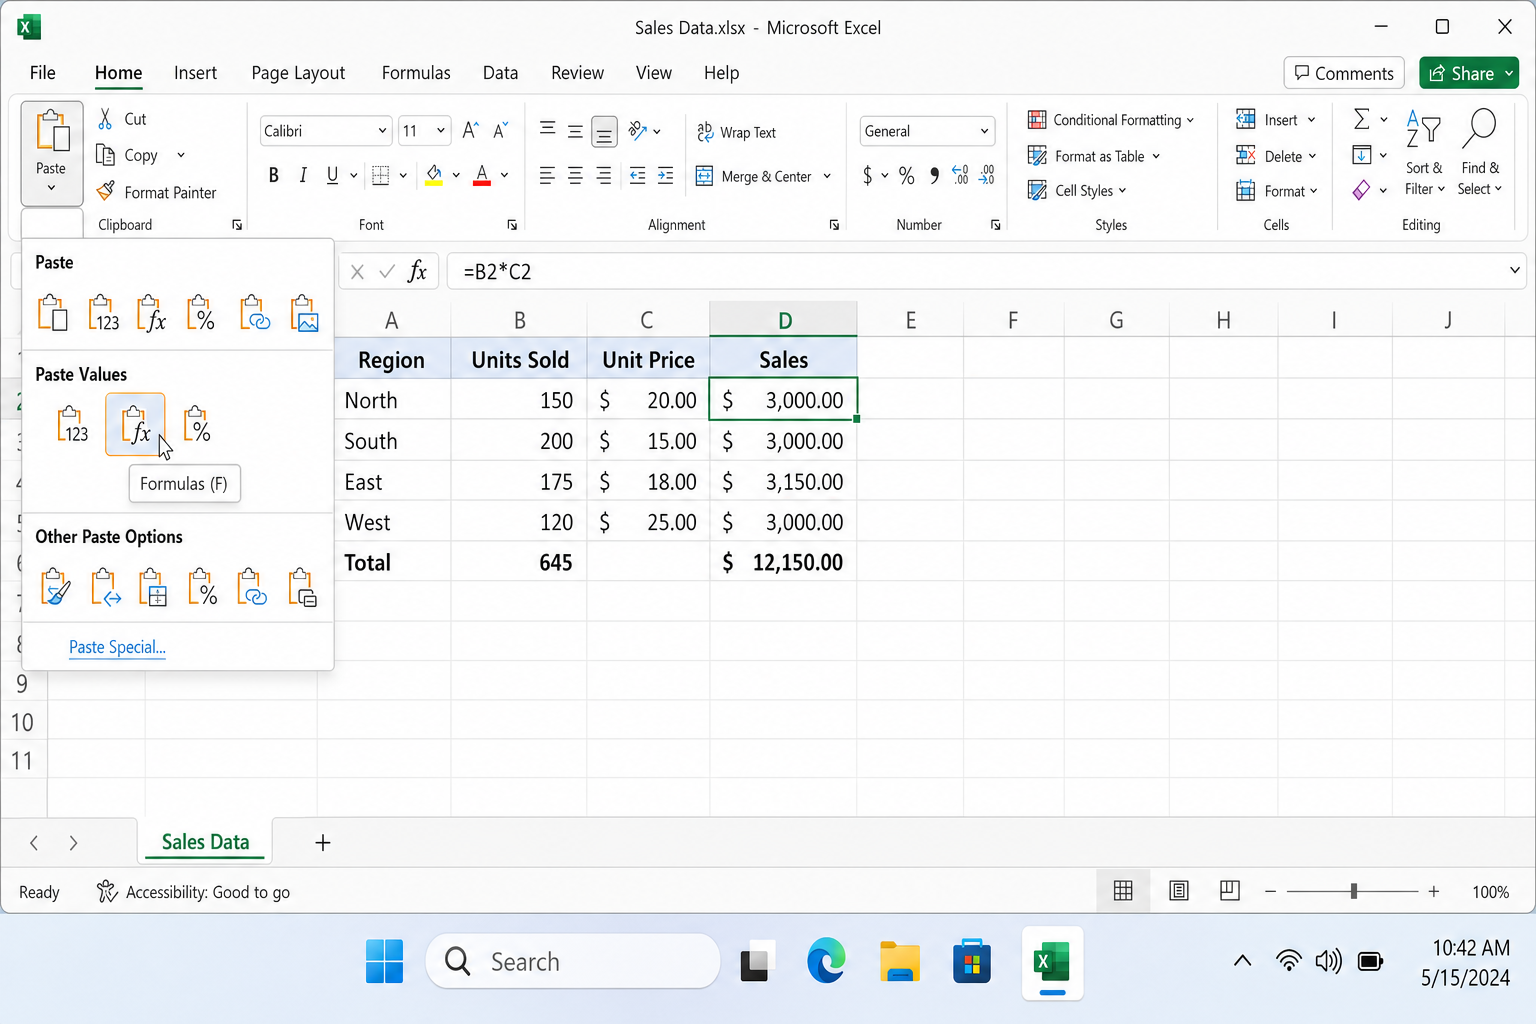Select the Sales Data sheet tab
1536x1024 pixels.
coord(205,842)
